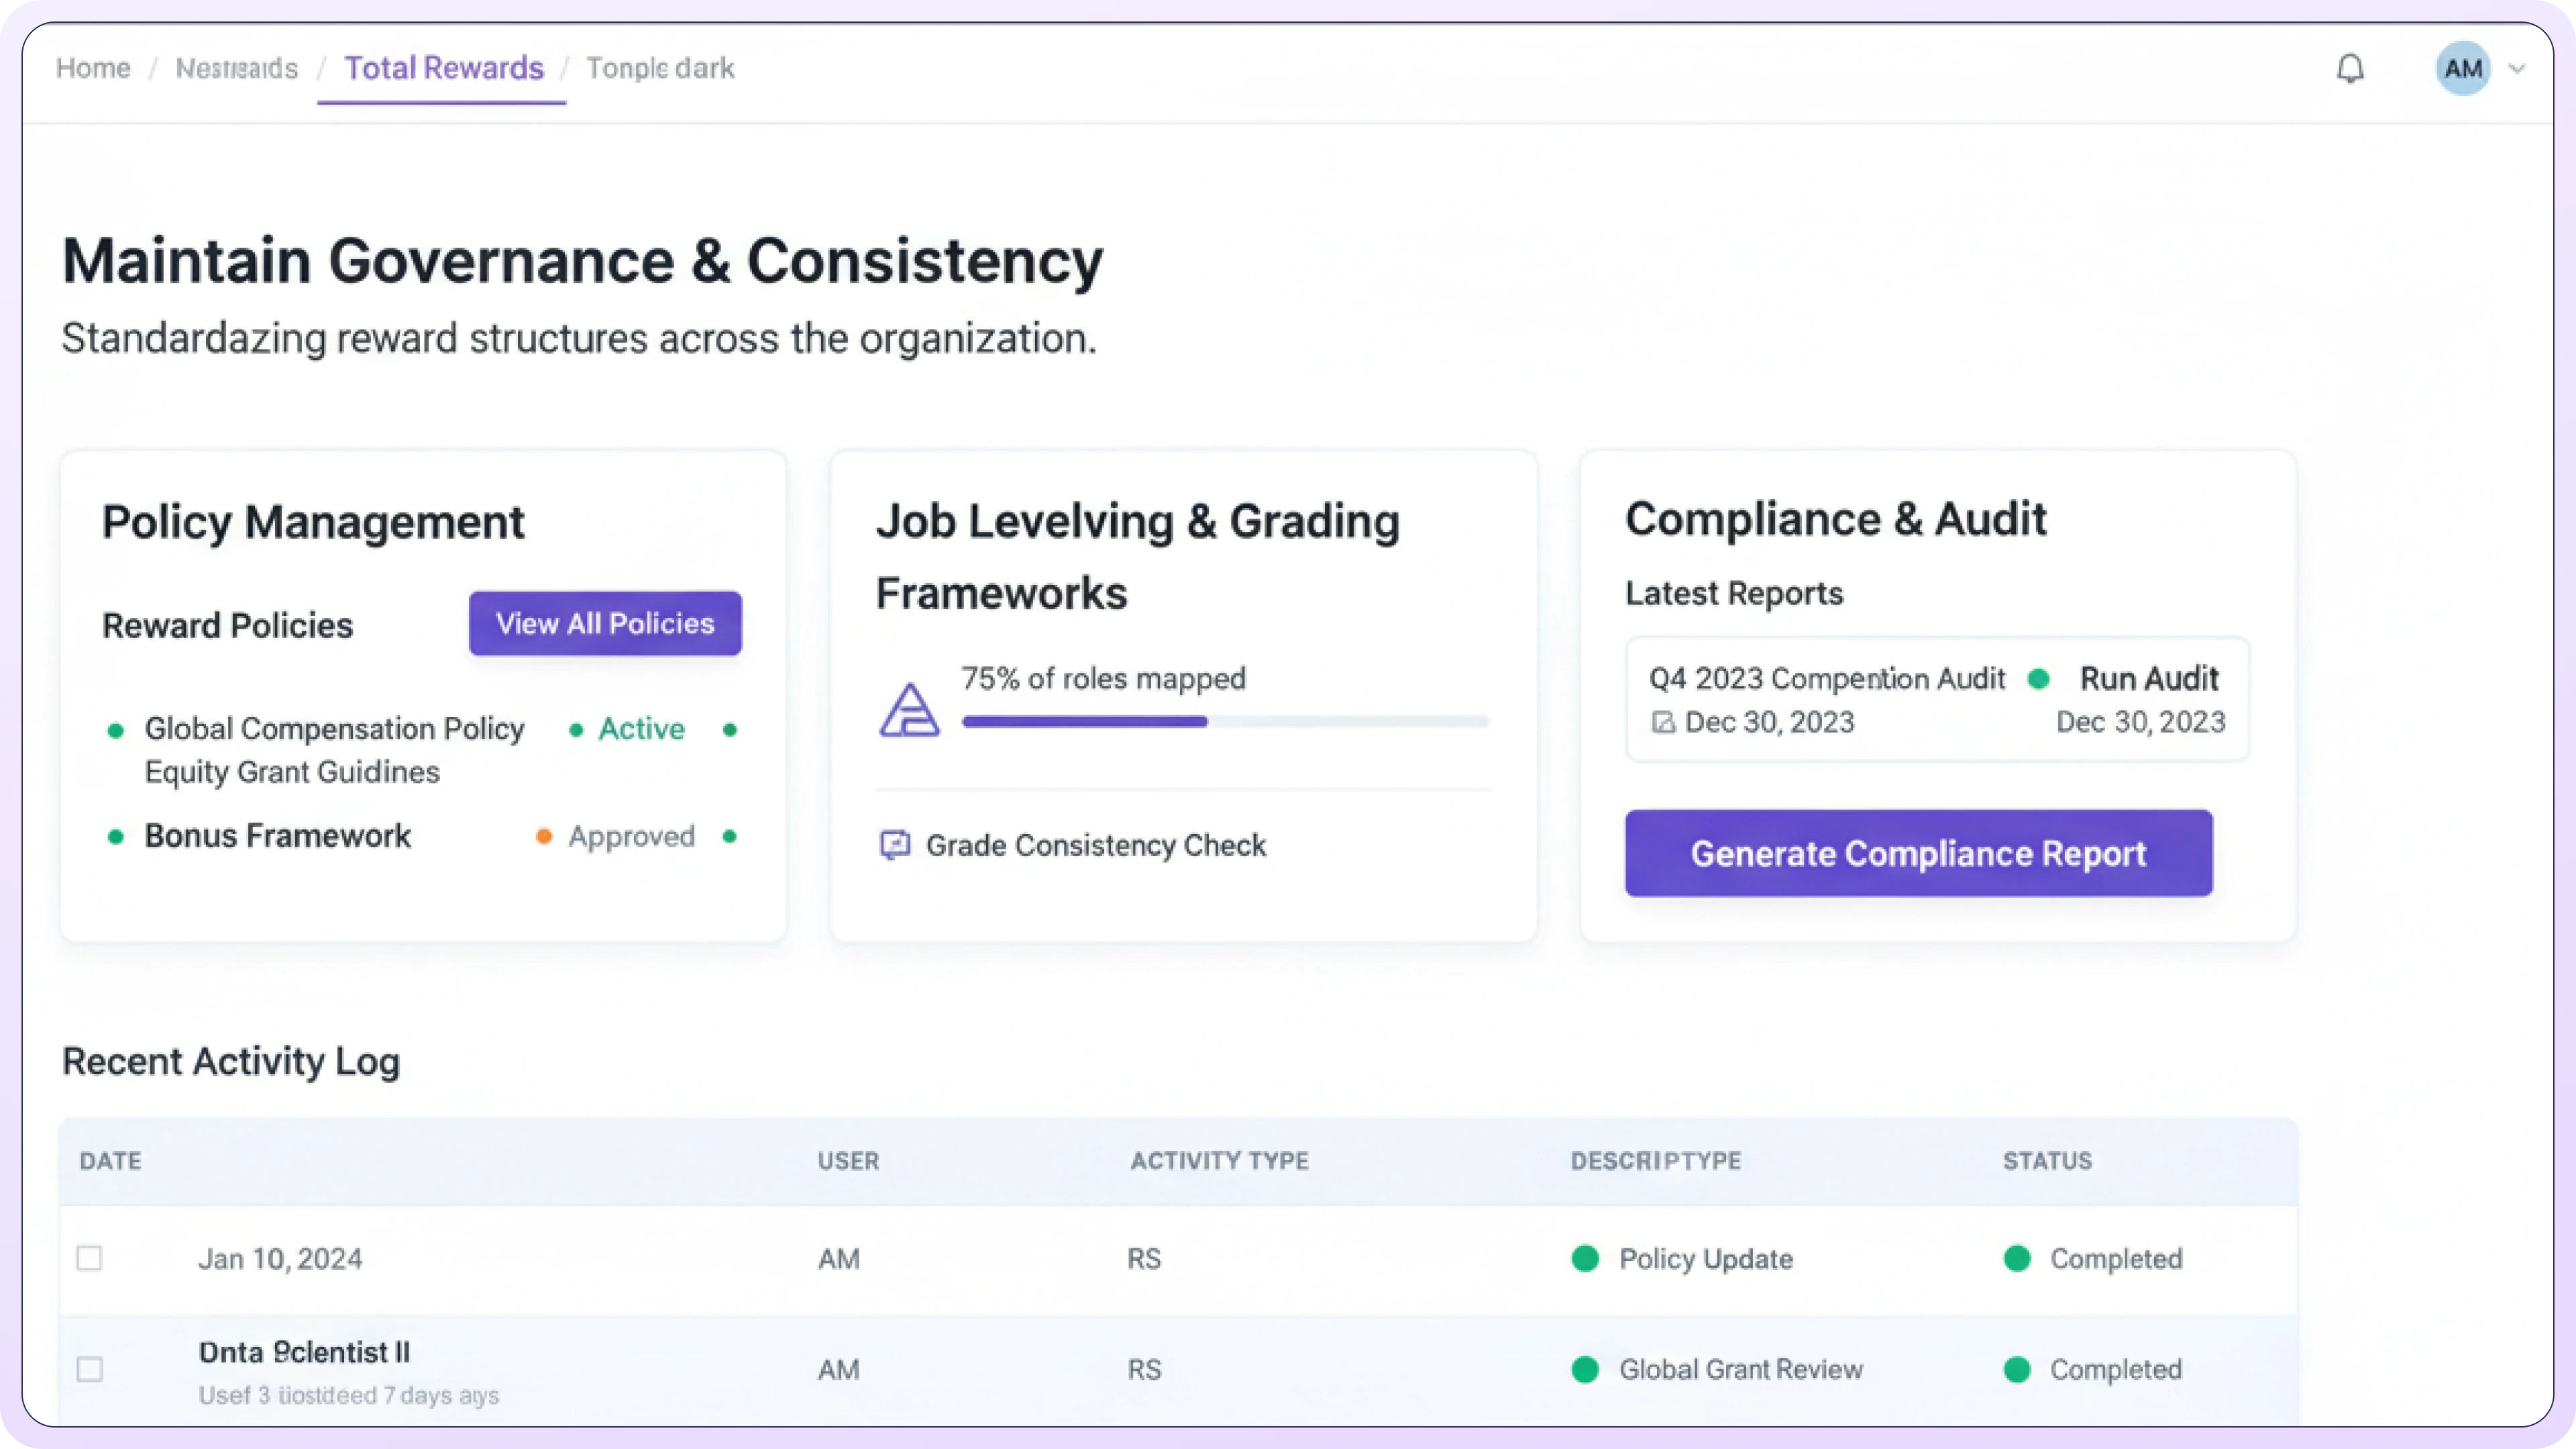Click the AM user avatar
The image size is (2576, 1449).
[2462, 69]
